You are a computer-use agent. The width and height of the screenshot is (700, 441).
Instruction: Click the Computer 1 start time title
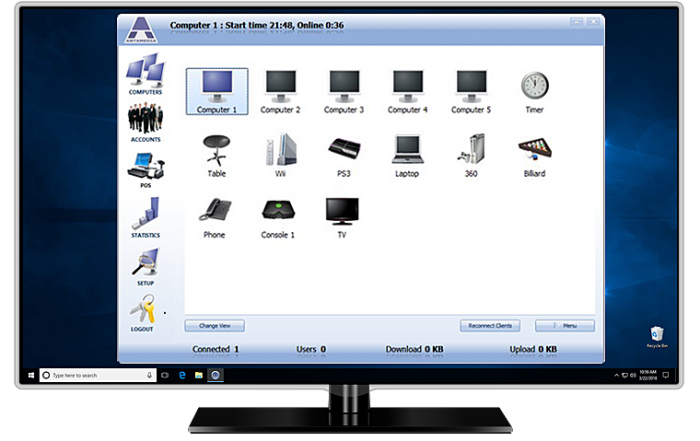tap(257, 25)
